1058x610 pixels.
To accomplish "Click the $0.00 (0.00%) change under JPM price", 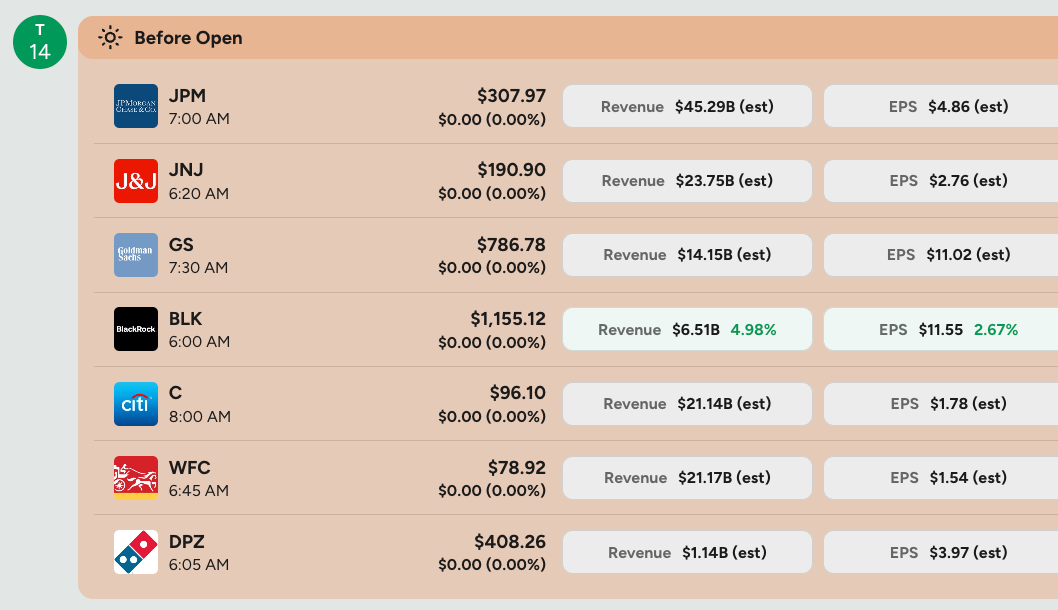I will [x=492, y=119].
